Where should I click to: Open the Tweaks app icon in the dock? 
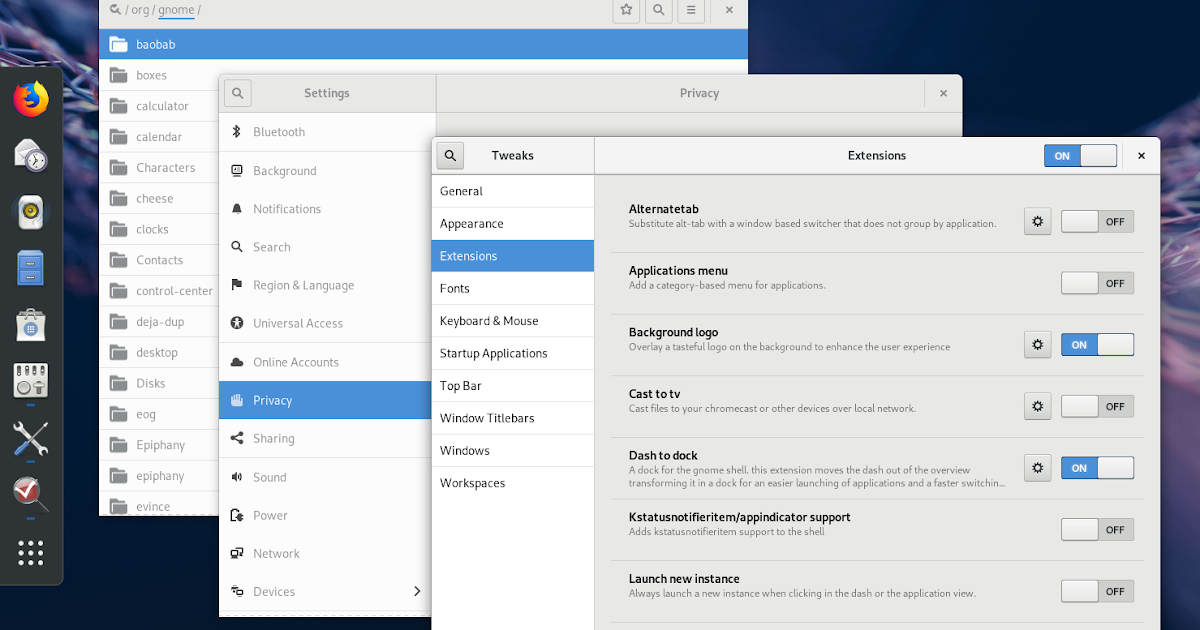[x=31, y=381]
